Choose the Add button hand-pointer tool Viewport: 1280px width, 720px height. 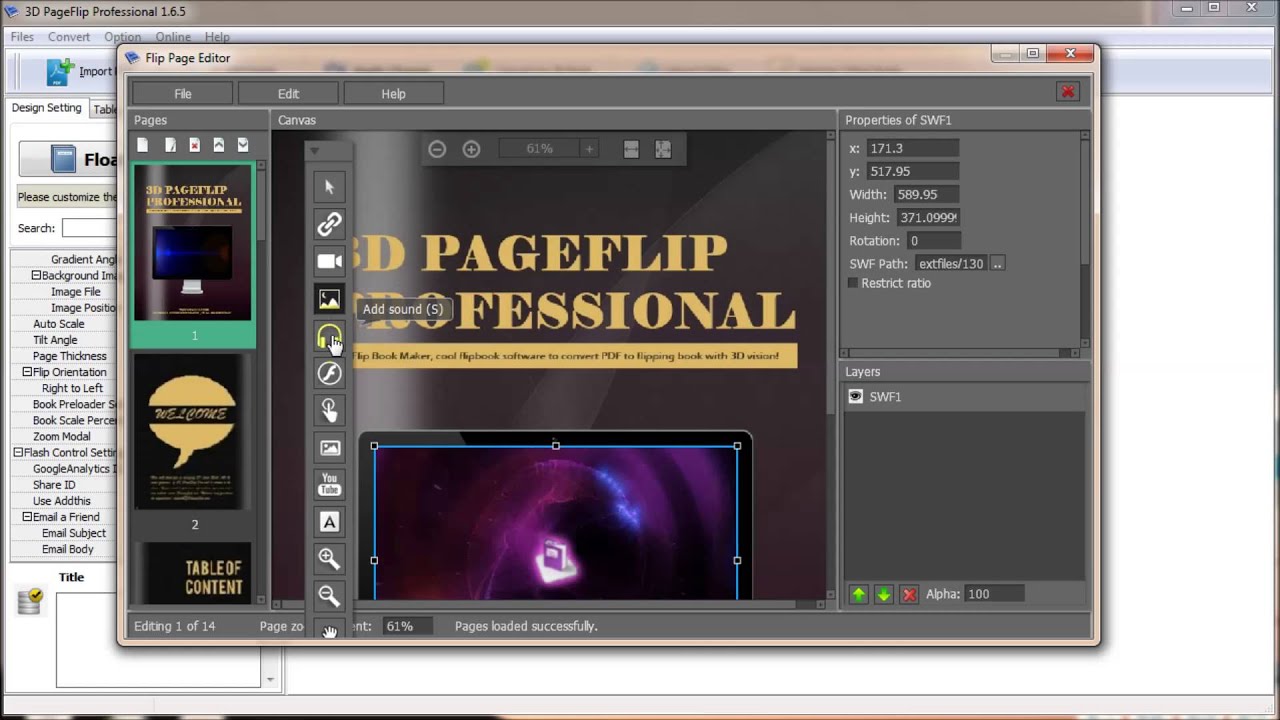click(329, 410)
